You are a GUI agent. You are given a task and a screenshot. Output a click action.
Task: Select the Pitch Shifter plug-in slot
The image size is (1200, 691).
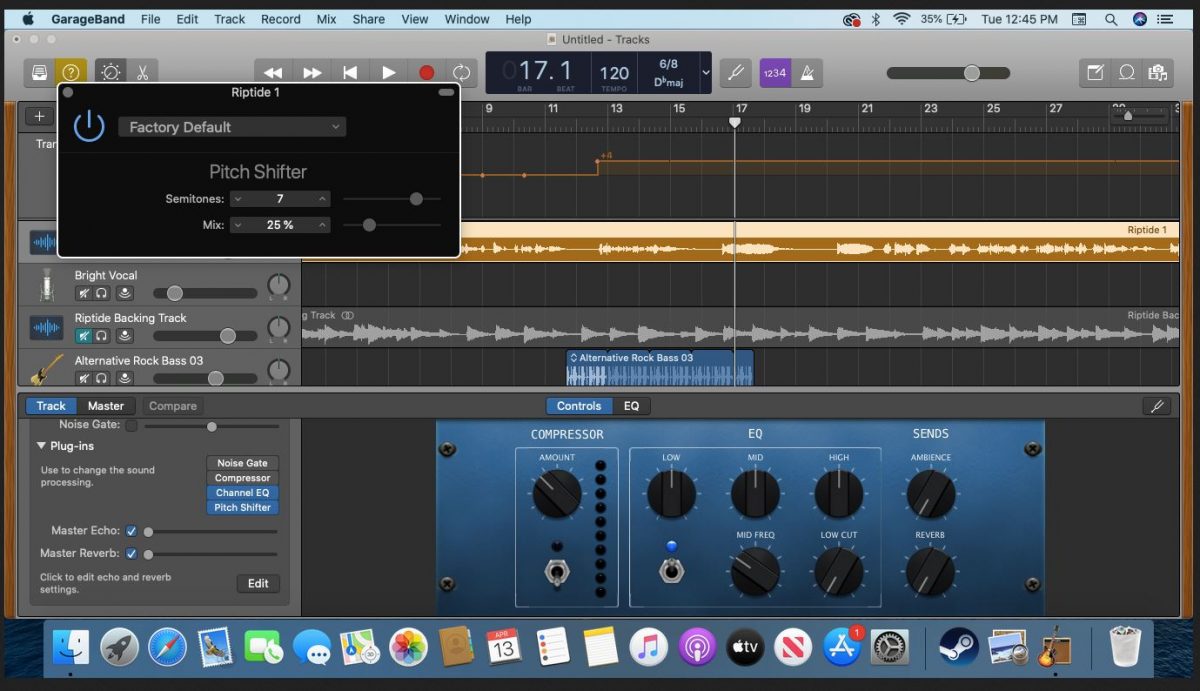pos(242,507)
